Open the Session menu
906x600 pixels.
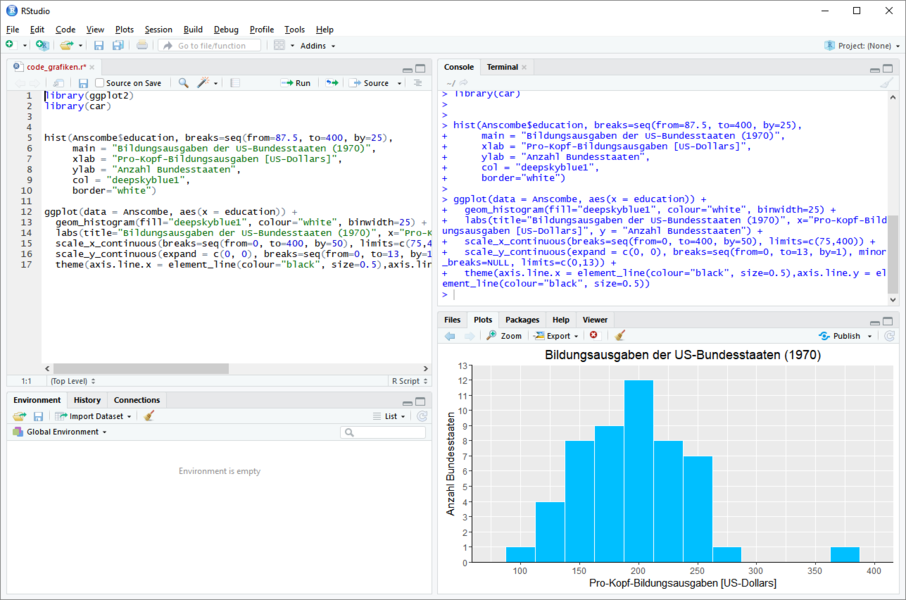pos(158,30)
